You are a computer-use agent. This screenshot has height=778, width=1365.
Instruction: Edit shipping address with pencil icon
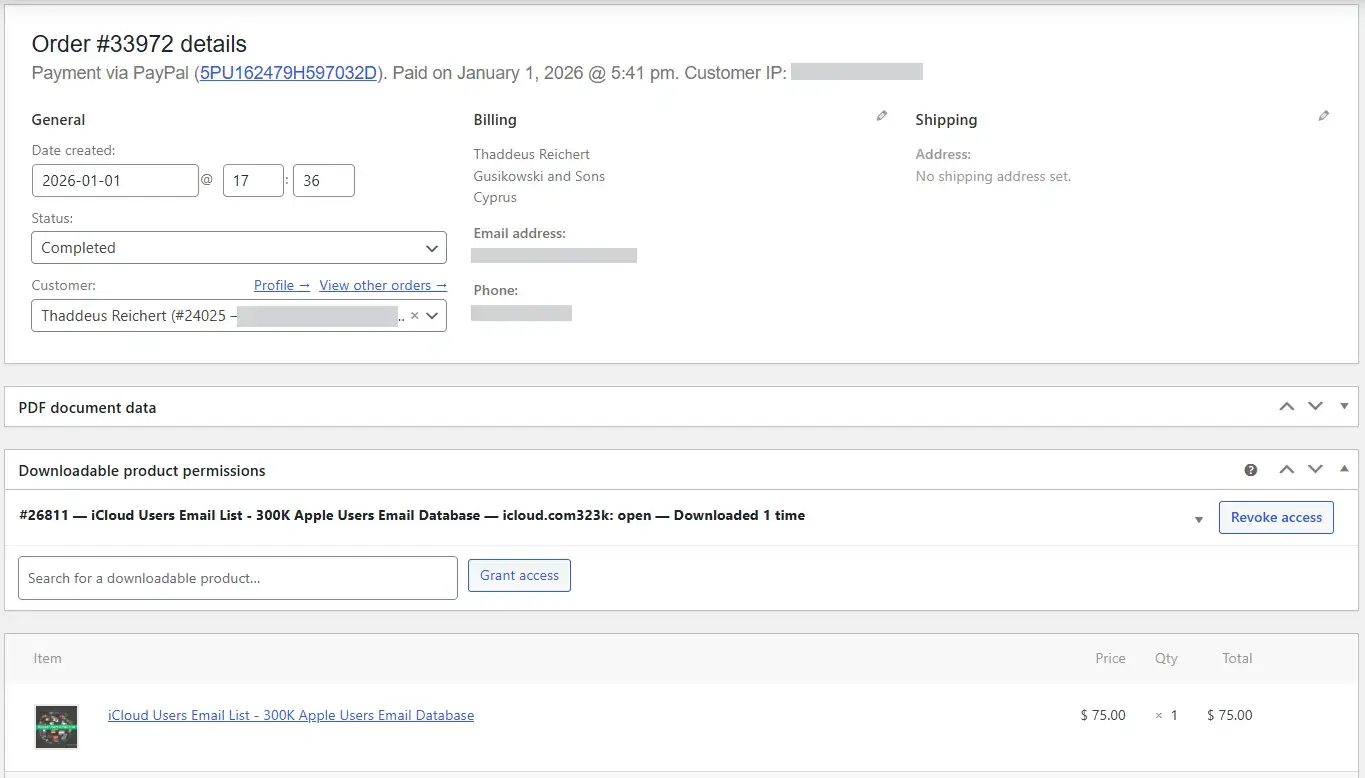click(x=1323, y=116)
